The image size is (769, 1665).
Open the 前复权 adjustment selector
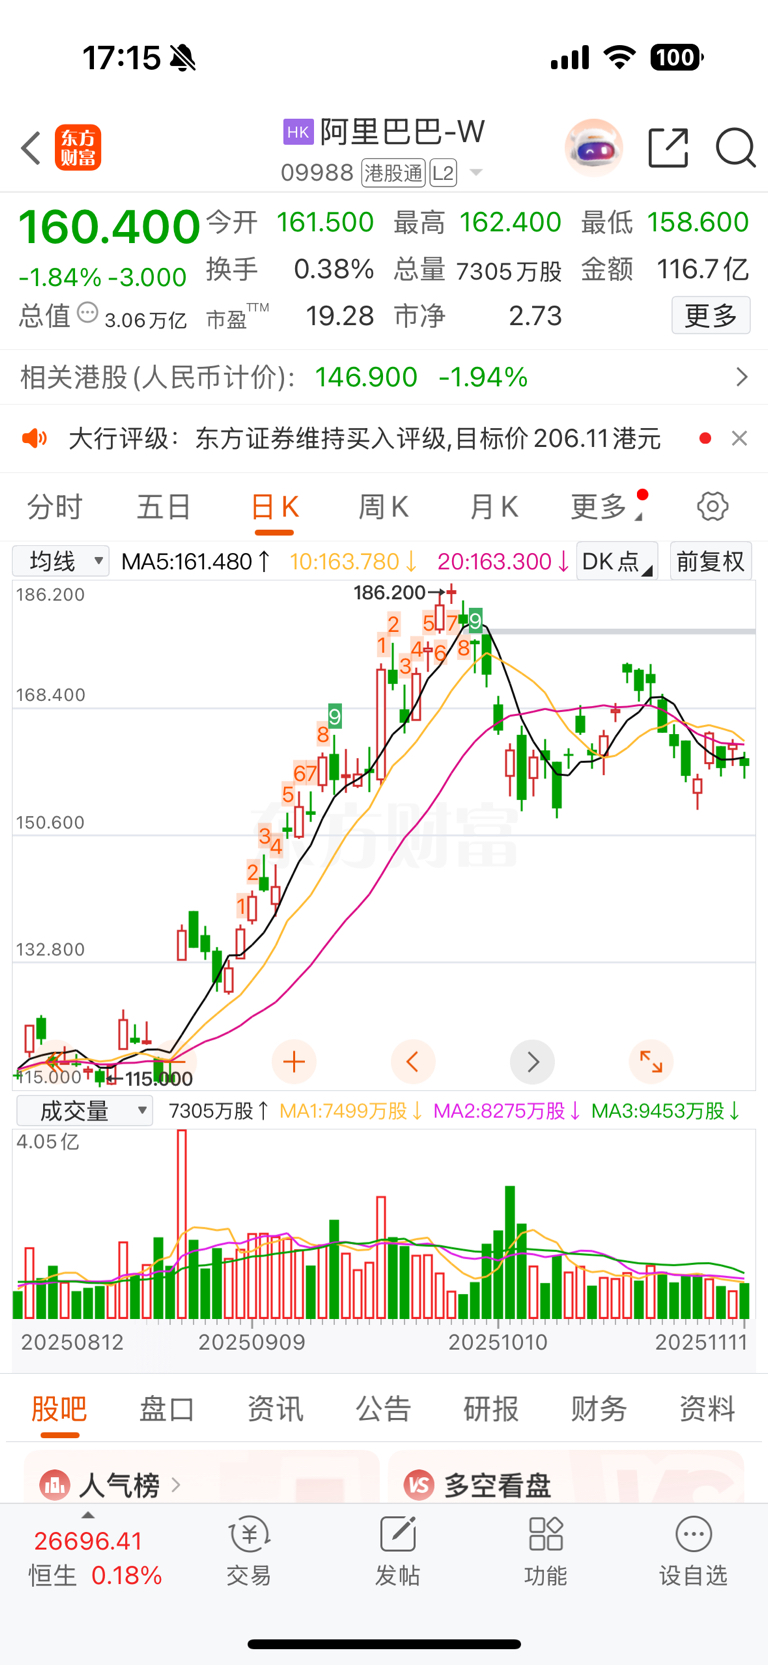click(711, 561)
